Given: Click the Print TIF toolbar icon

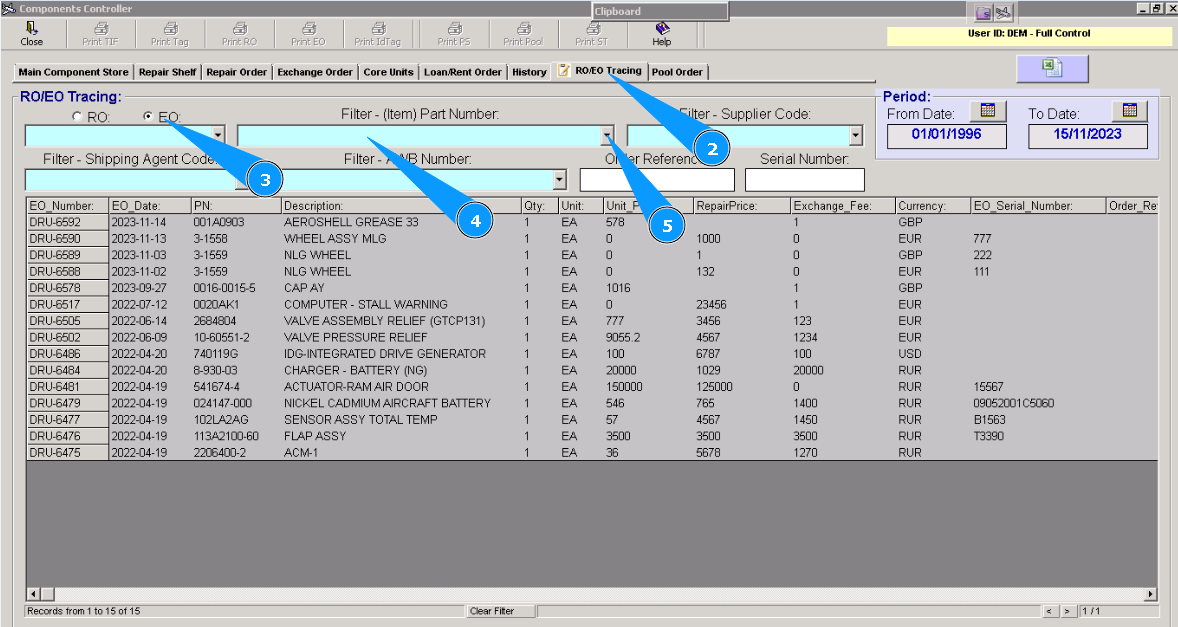Looking at the screenshot, I should click(101, 34).
